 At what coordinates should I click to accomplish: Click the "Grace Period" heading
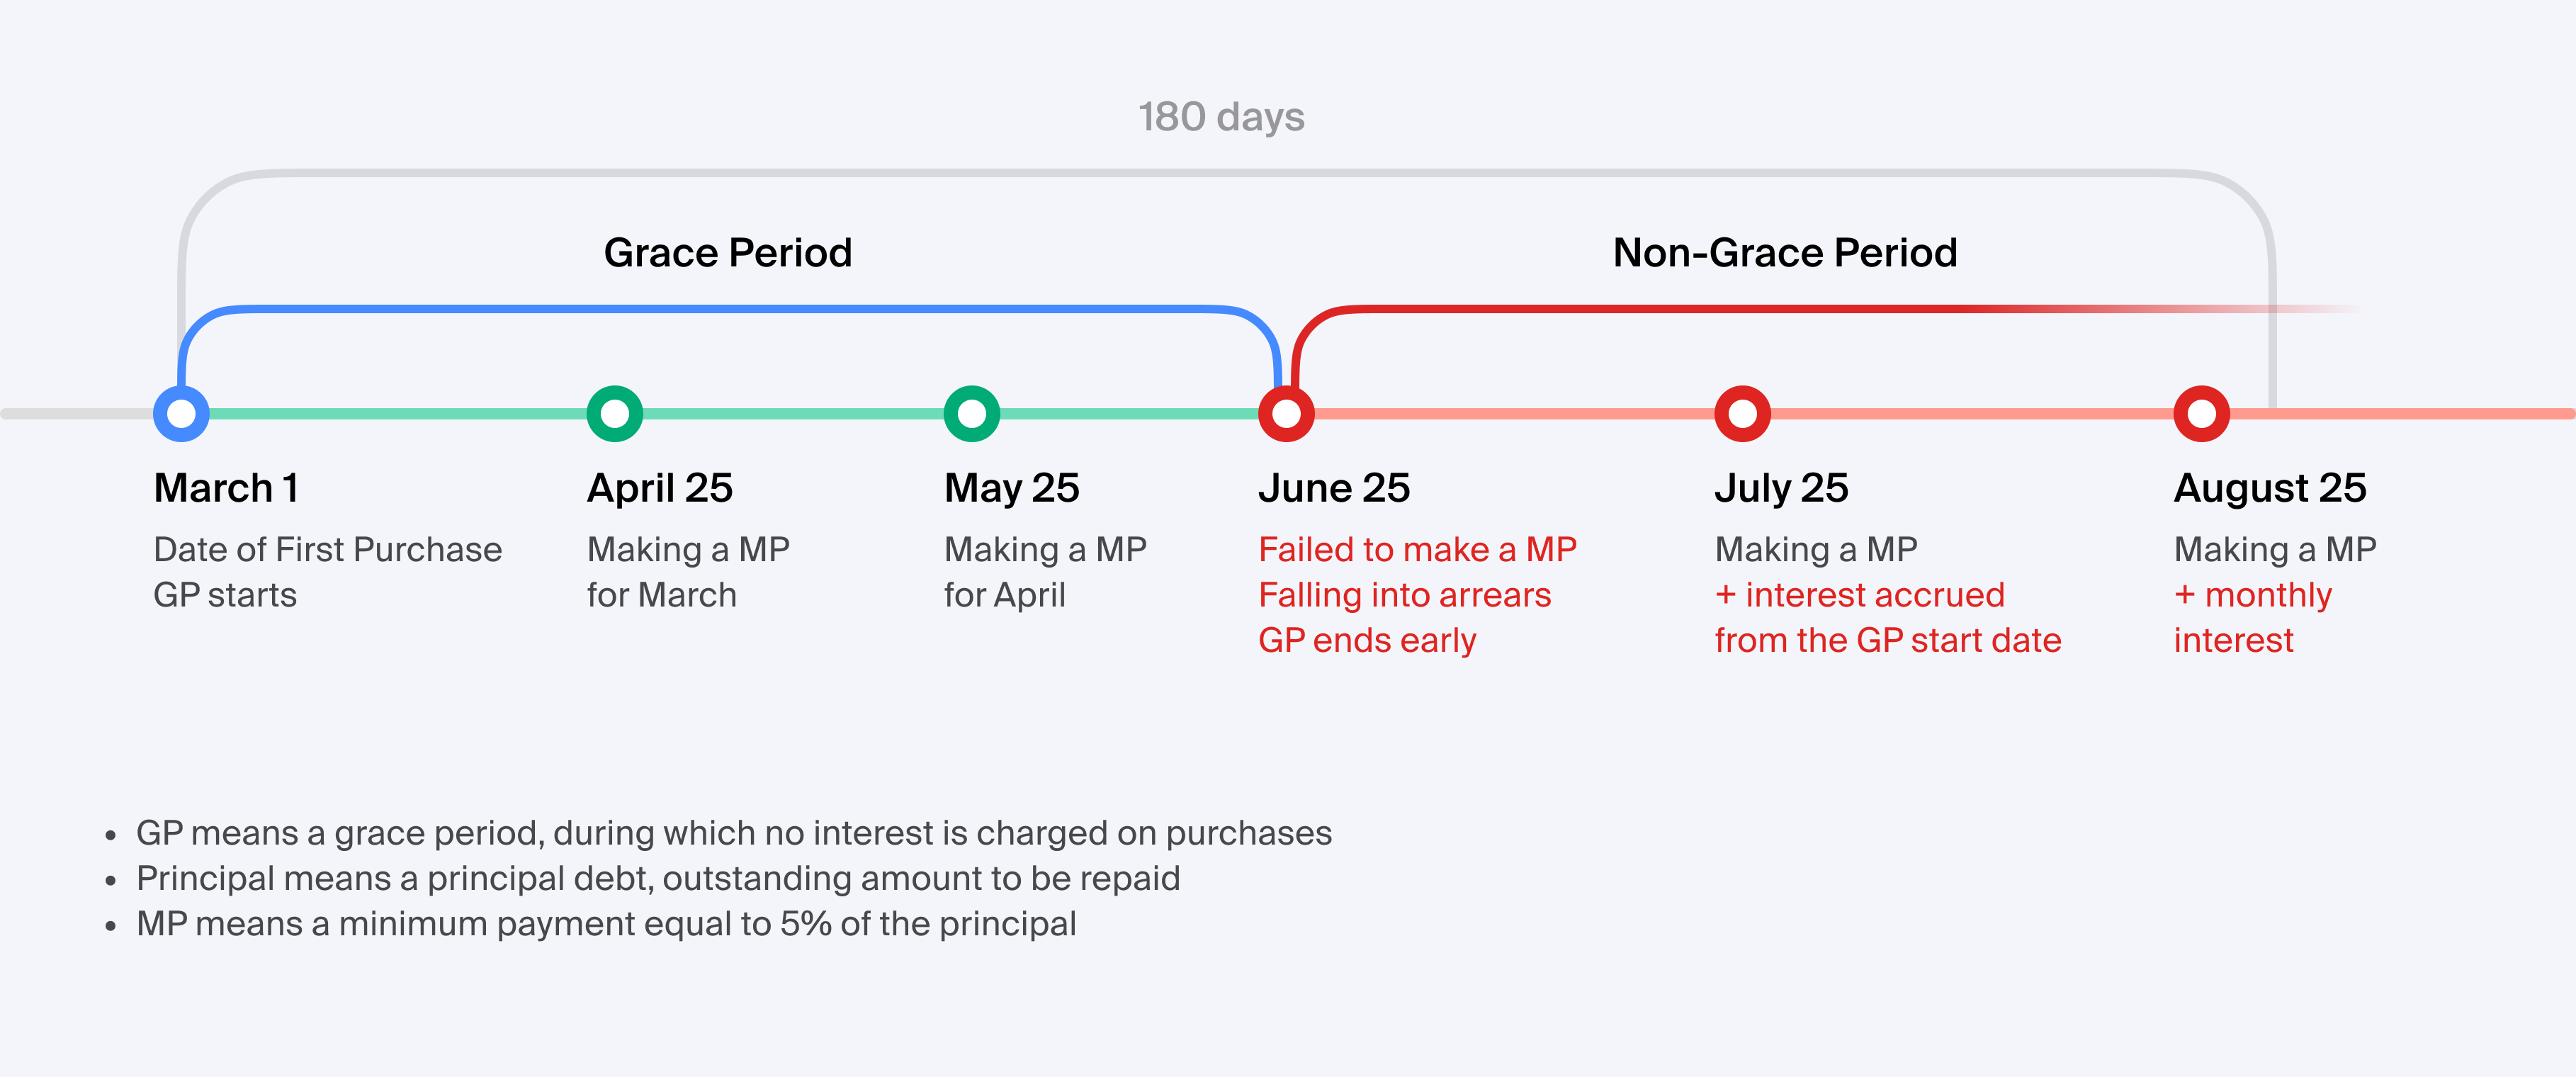[x=727, y=252]
